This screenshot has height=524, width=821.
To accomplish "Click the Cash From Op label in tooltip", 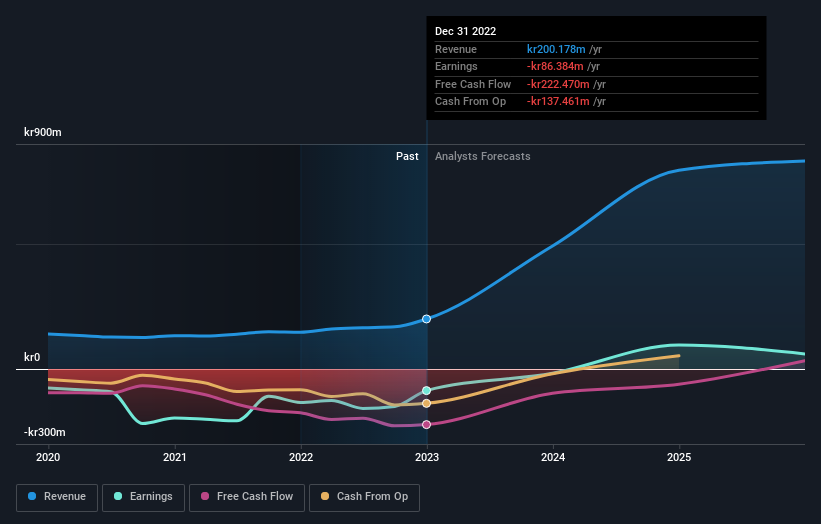I will pyautogui.click(x=470, y=102).
